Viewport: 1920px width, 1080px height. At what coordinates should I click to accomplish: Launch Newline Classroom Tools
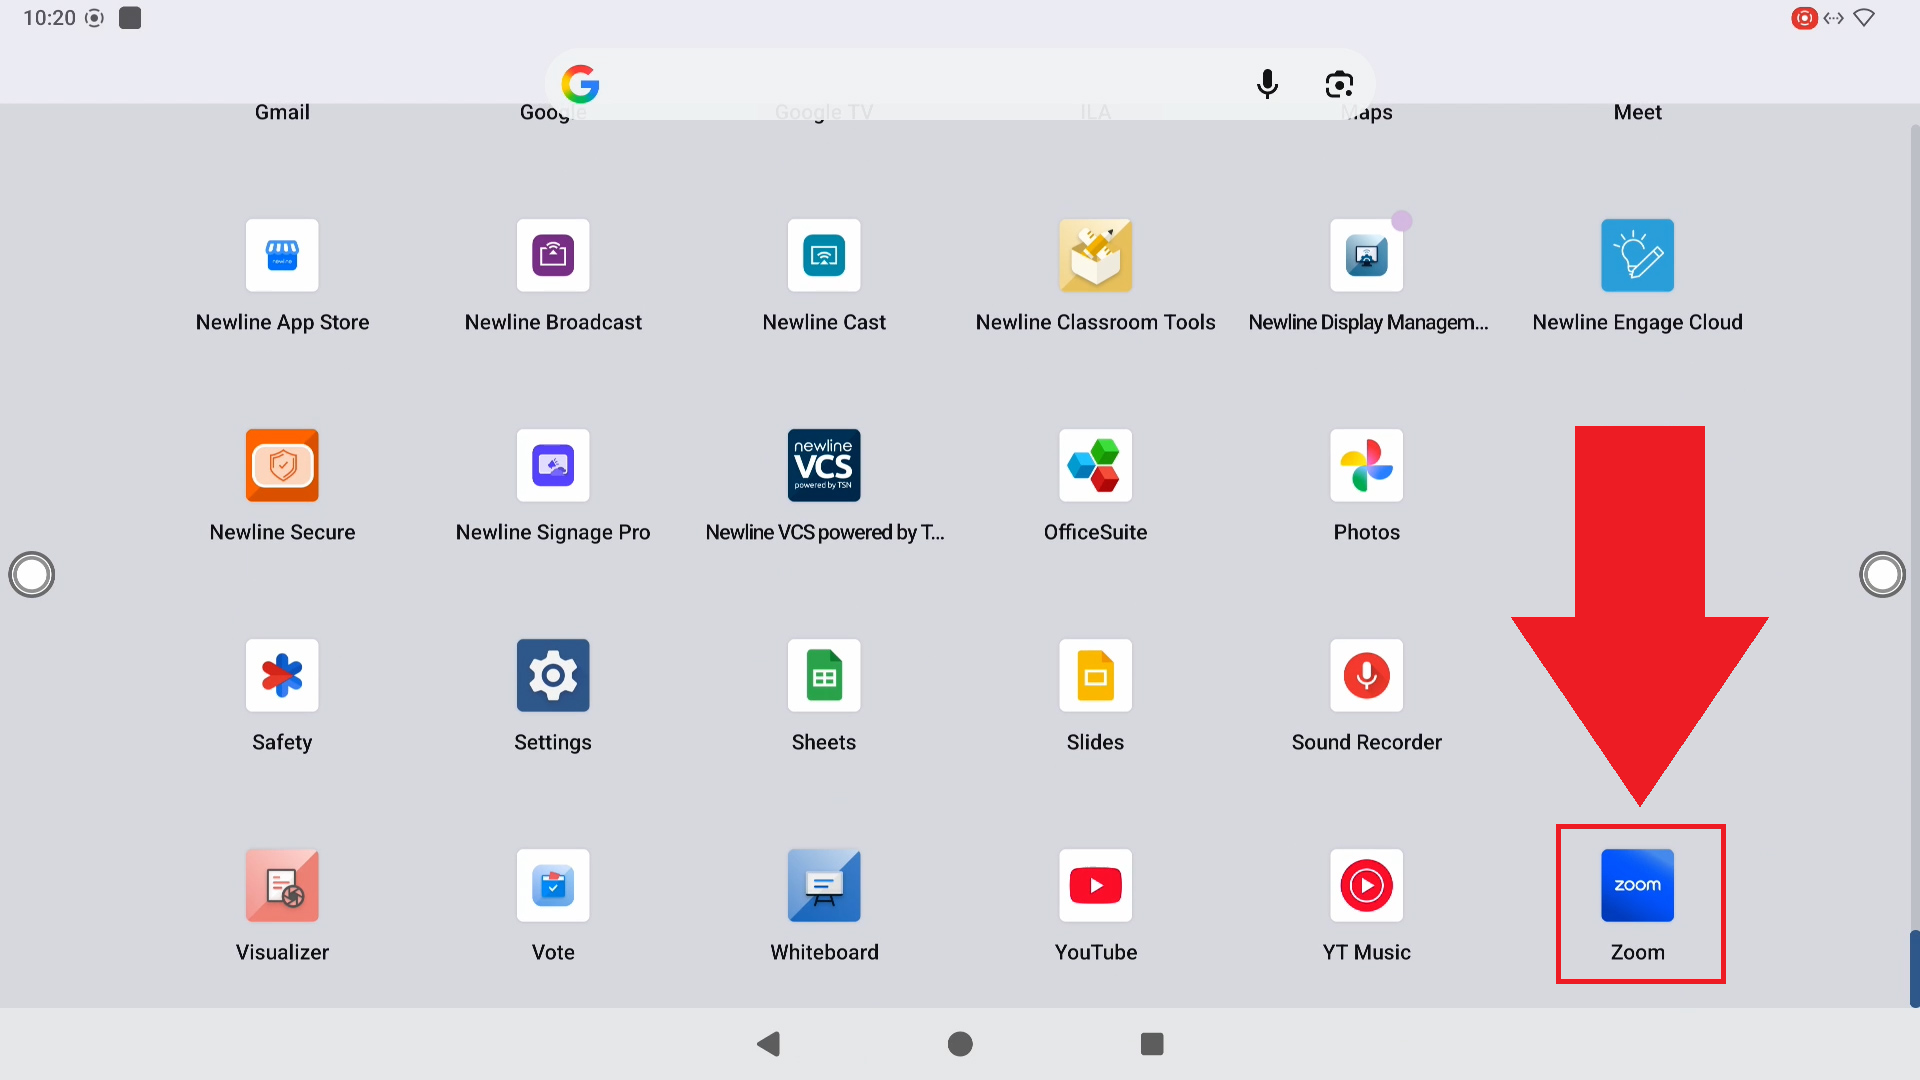click(1095, 256)
